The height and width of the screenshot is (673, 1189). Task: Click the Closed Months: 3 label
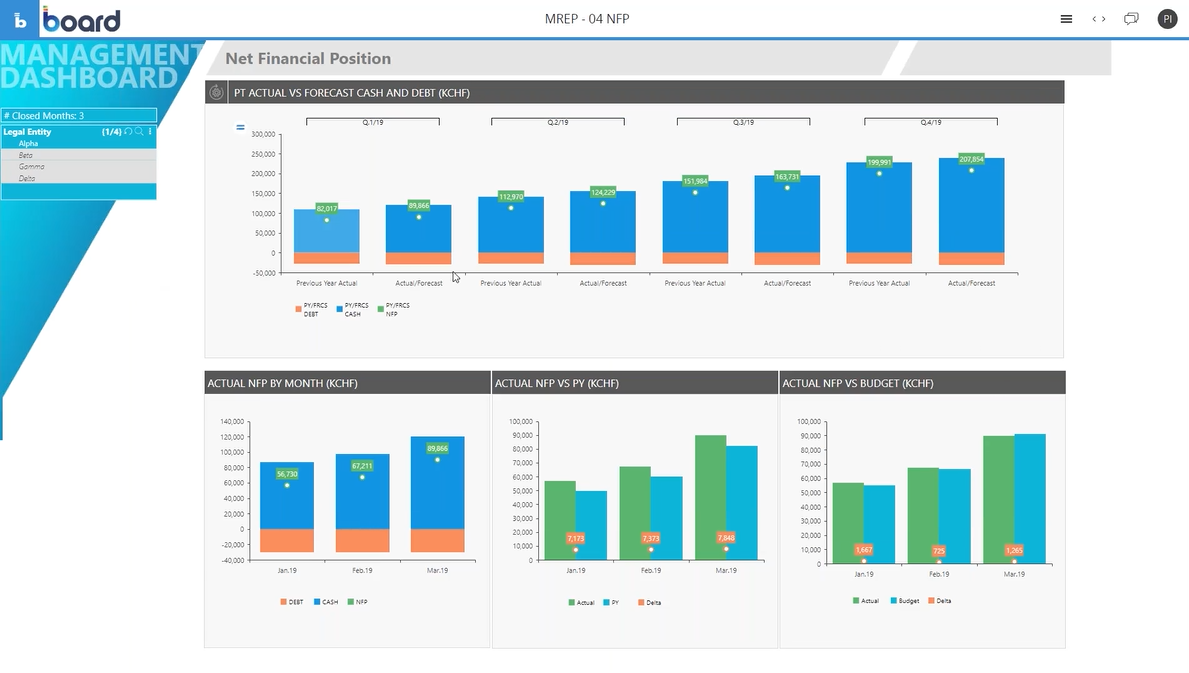78,116
